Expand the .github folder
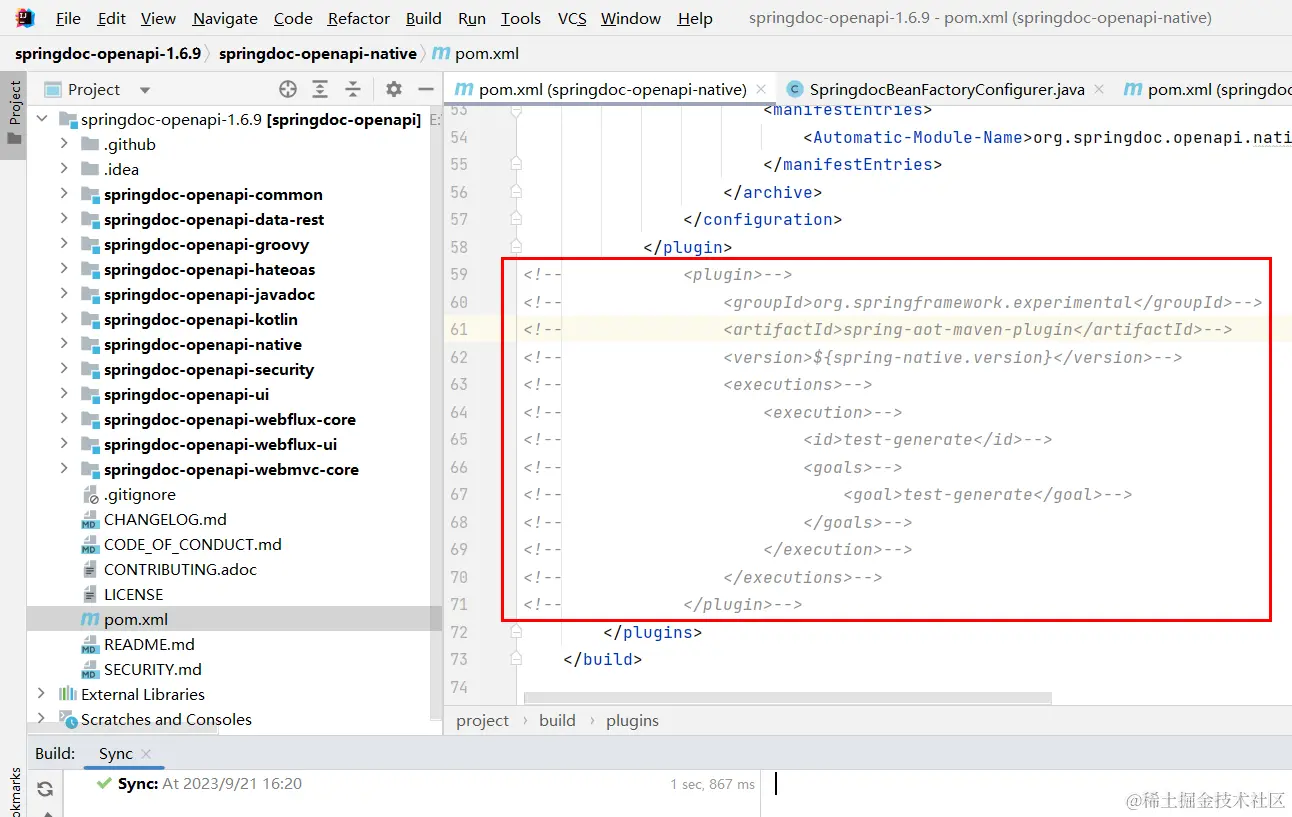This screenshot has width=1292, height=817. [x=65, y=144]
